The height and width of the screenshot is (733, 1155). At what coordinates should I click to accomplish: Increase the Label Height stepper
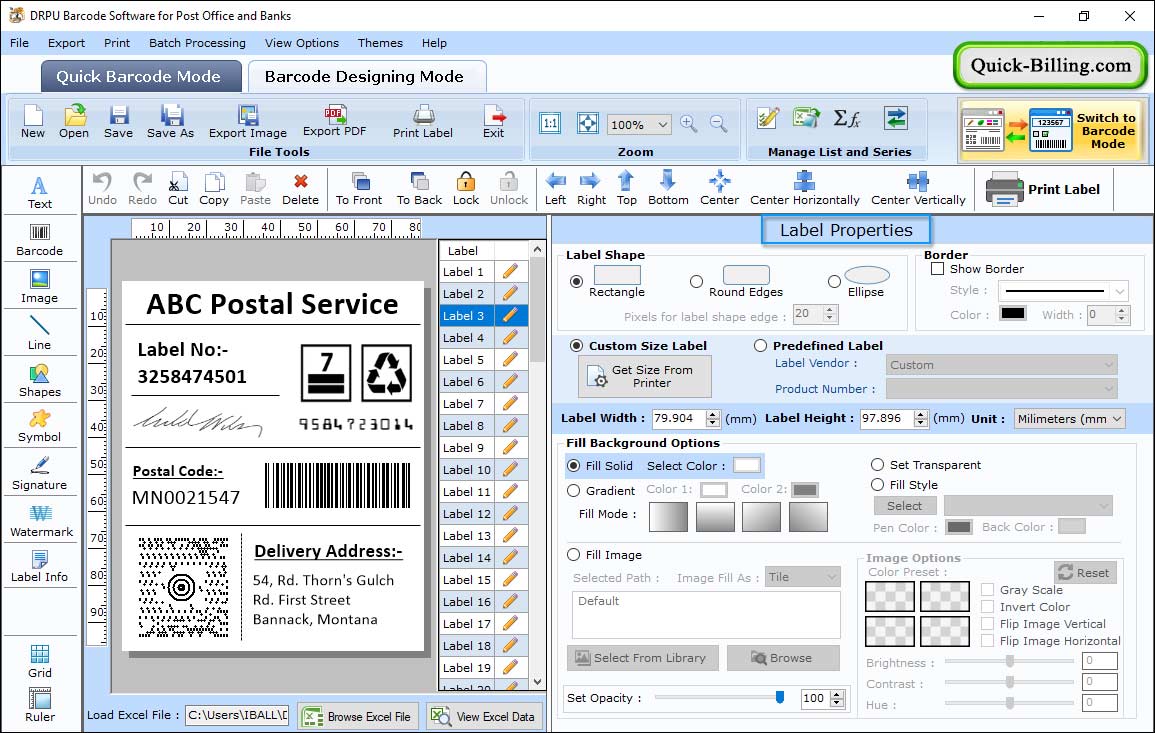point(921,414)
